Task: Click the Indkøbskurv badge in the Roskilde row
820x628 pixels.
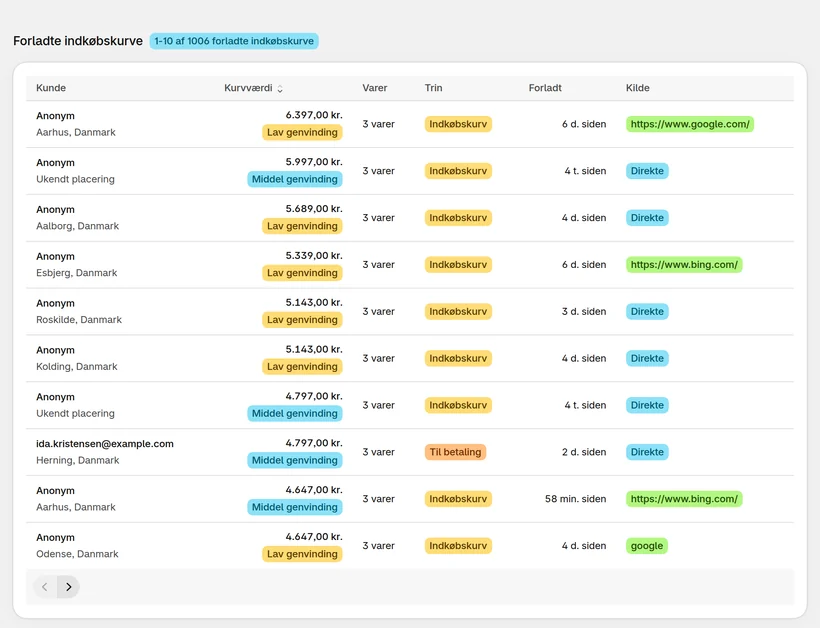Action: point(458,311)
